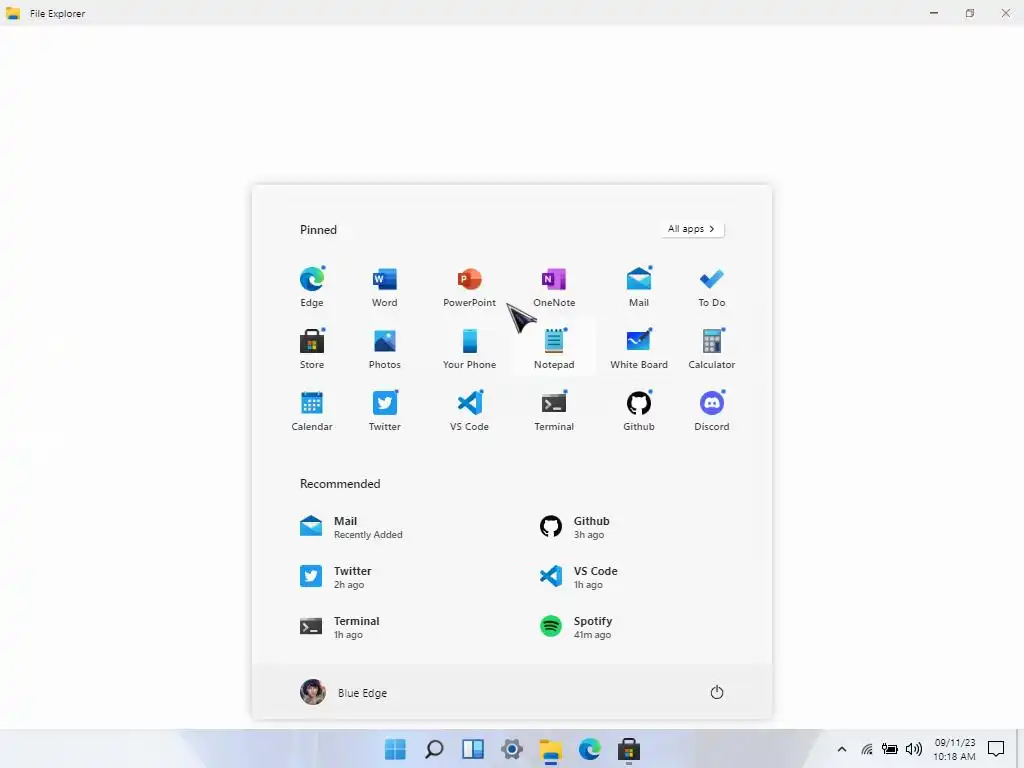Open Microsoft Store on taskbar
1024x768 pixels.
(x=629, y=749)
